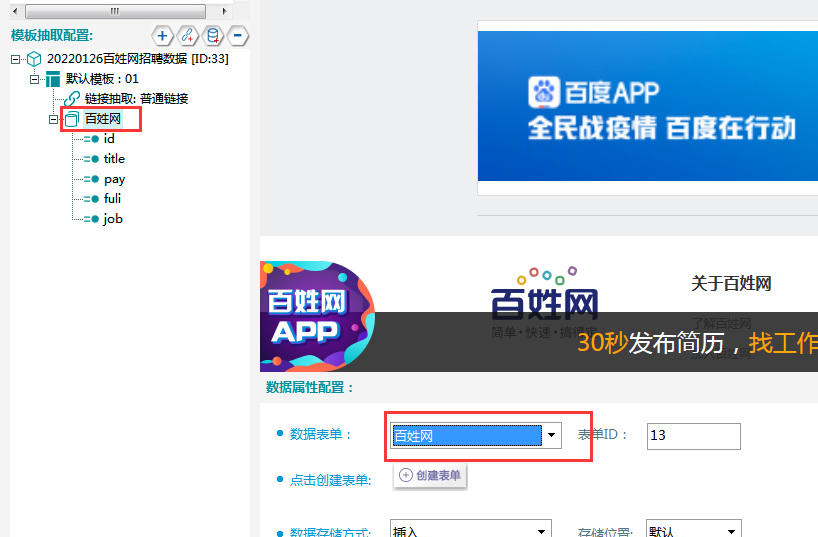Click the 百姓网 data node icon

[x=72, y=119]
